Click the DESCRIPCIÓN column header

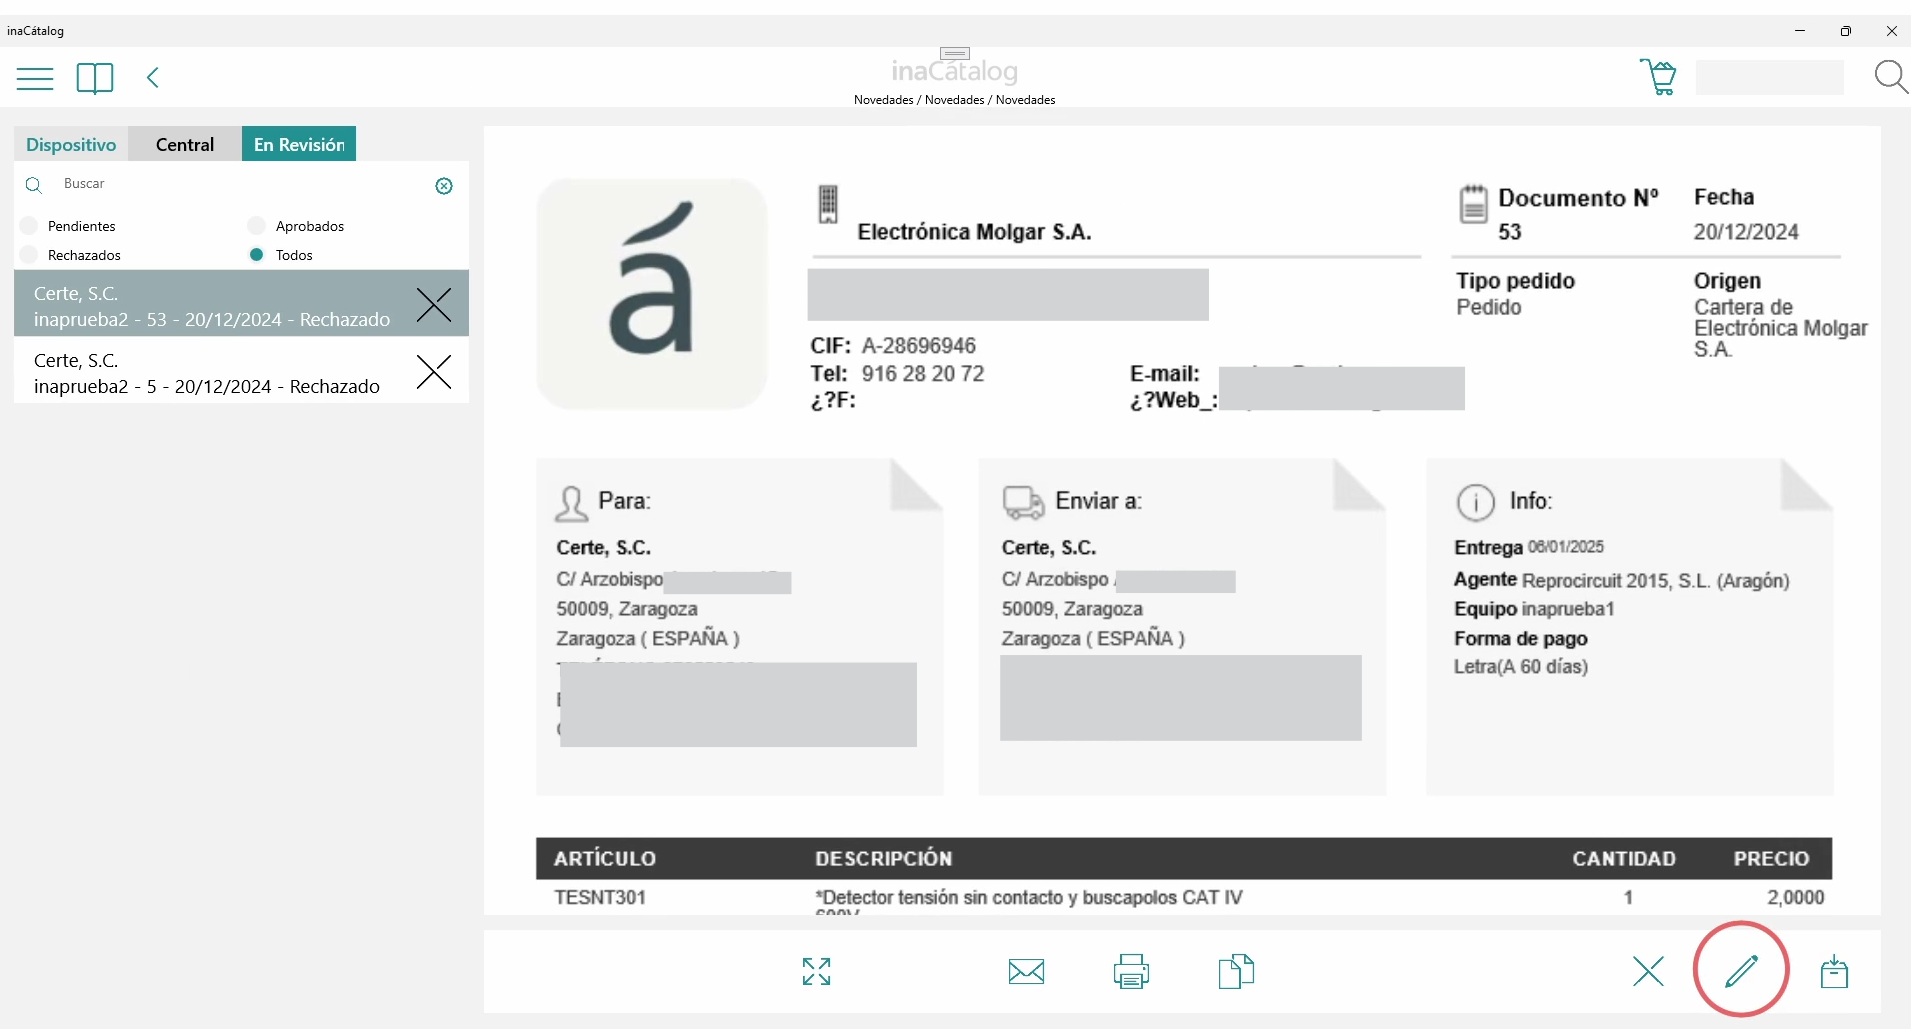884,859
